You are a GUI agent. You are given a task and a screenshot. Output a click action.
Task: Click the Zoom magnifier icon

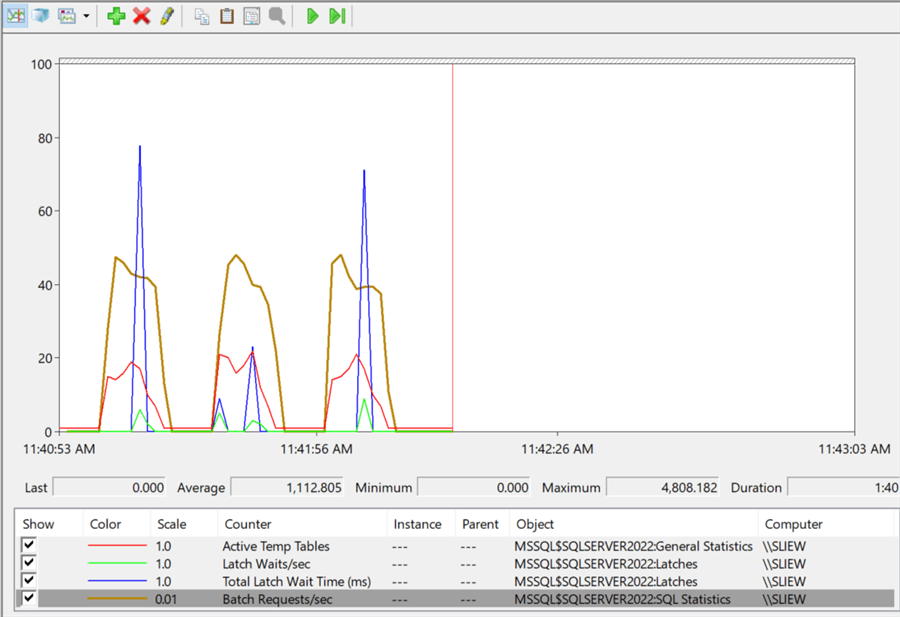pos(277,15)
